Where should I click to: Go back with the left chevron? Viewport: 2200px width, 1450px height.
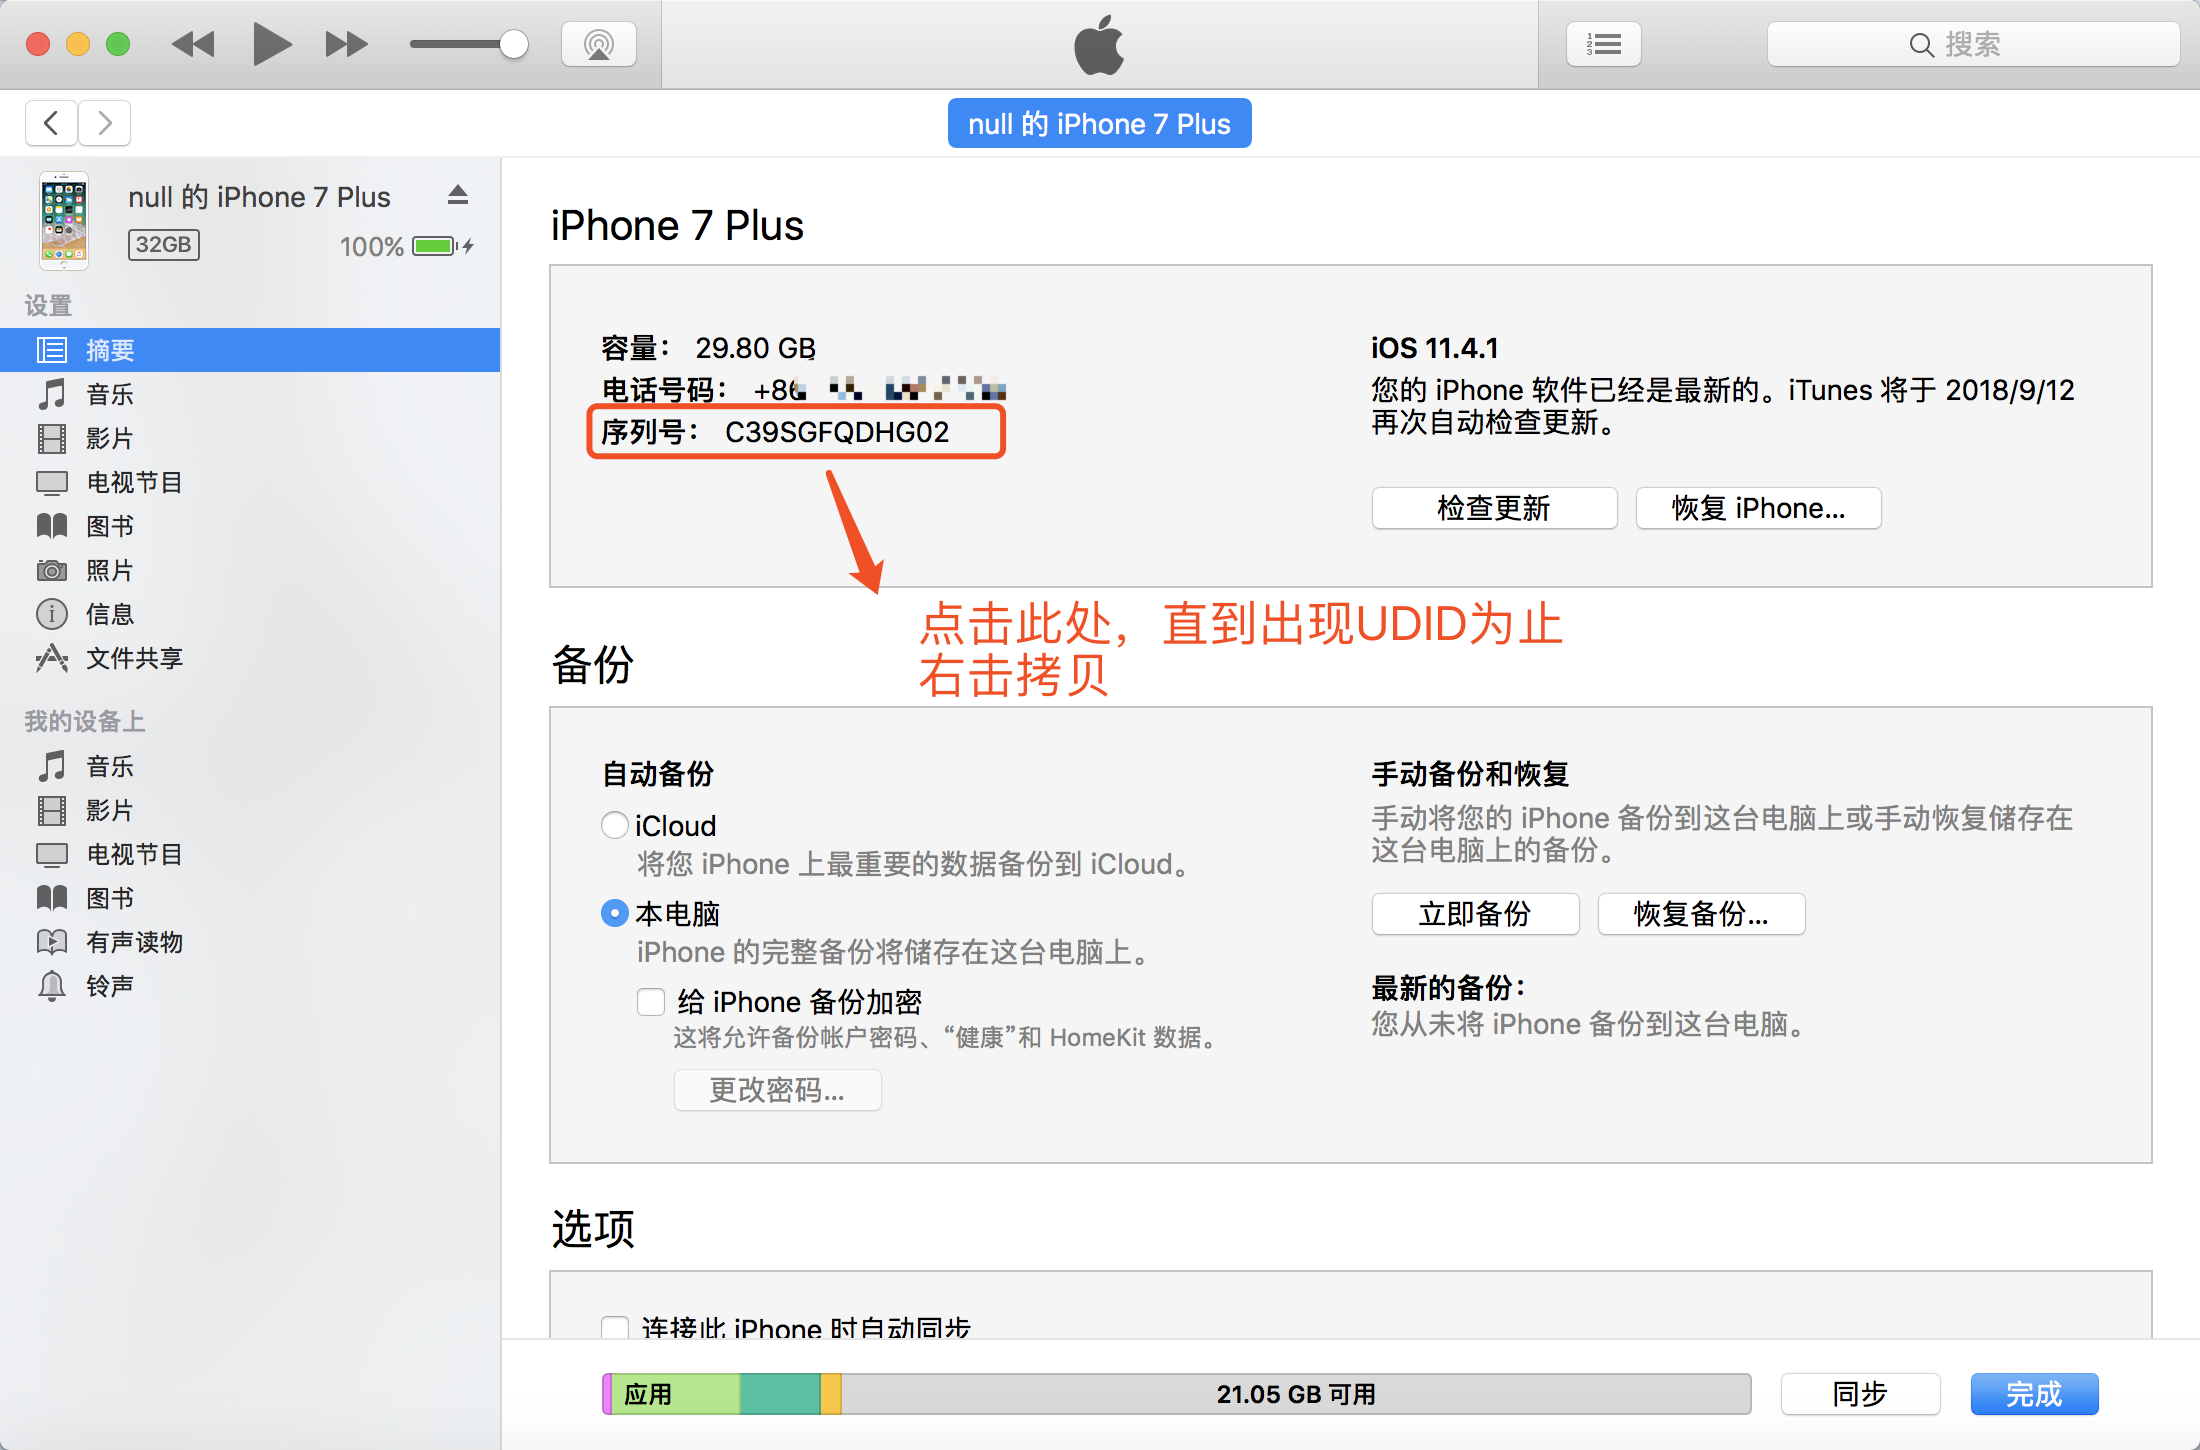click(52, 123)
